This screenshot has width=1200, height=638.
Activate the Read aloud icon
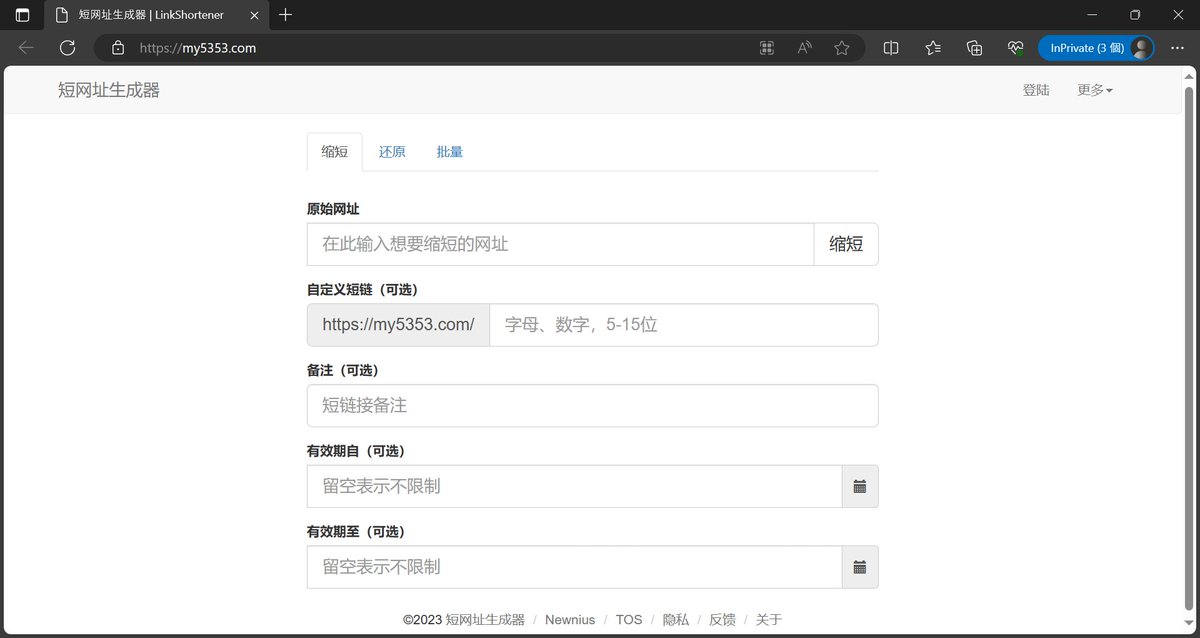point(804,47)
